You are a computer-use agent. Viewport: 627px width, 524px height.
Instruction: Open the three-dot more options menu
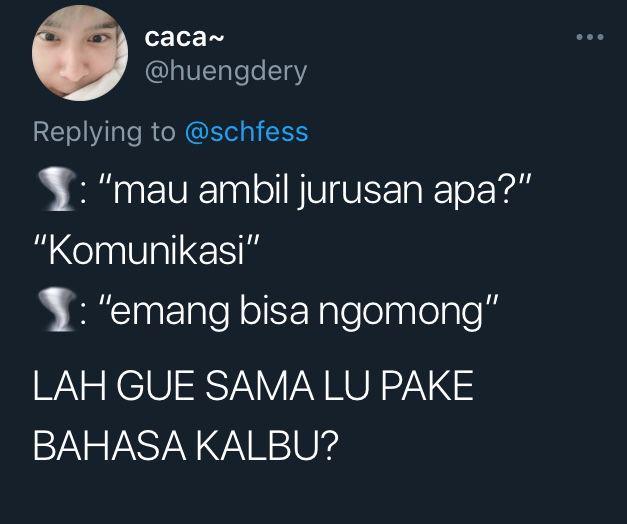pyautogui.click(x=590, y=37)
